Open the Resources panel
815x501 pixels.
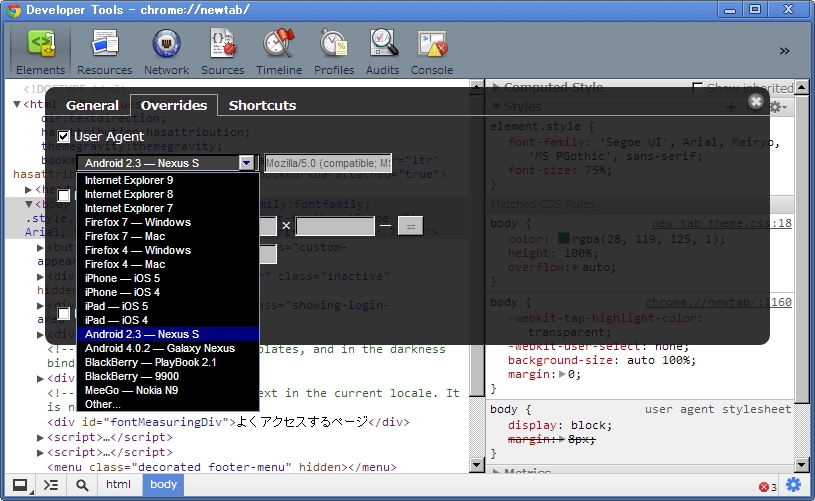tap(105, 51)
